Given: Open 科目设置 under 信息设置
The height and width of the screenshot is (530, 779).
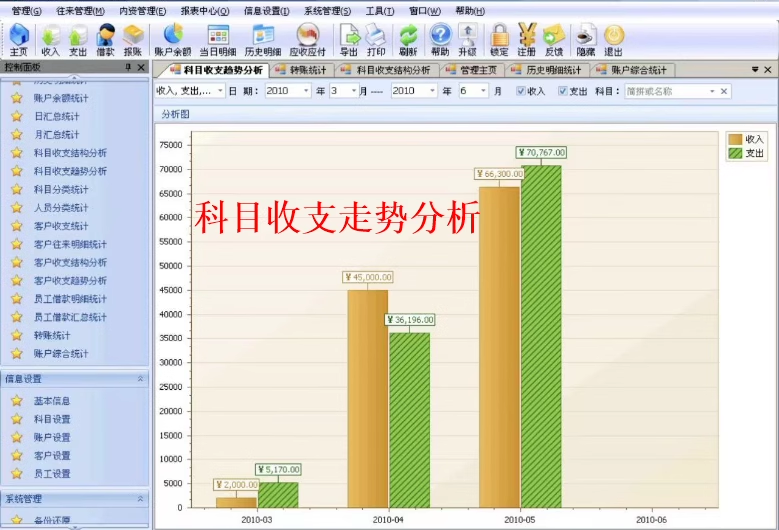Looking at the screenshot, I should pyautogui.click(x=52, y=419).
